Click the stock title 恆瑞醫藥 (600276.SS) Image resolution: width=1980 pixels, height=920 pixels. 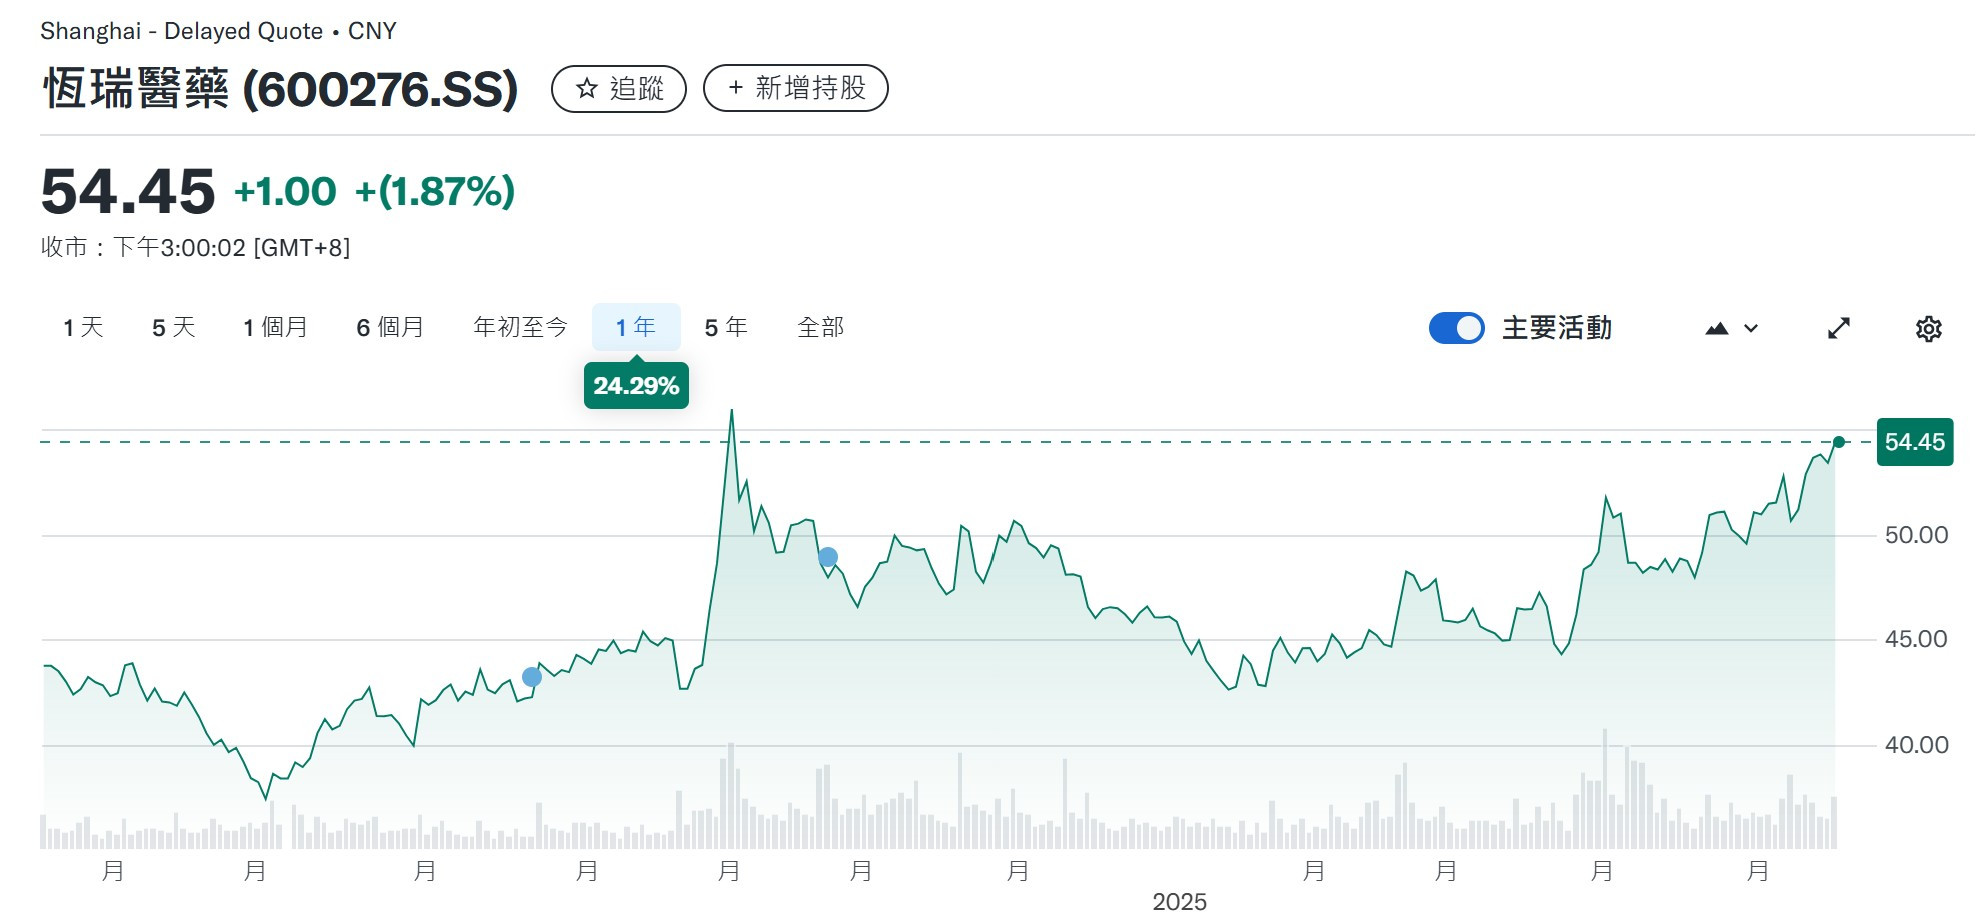(x=281, y=89)
